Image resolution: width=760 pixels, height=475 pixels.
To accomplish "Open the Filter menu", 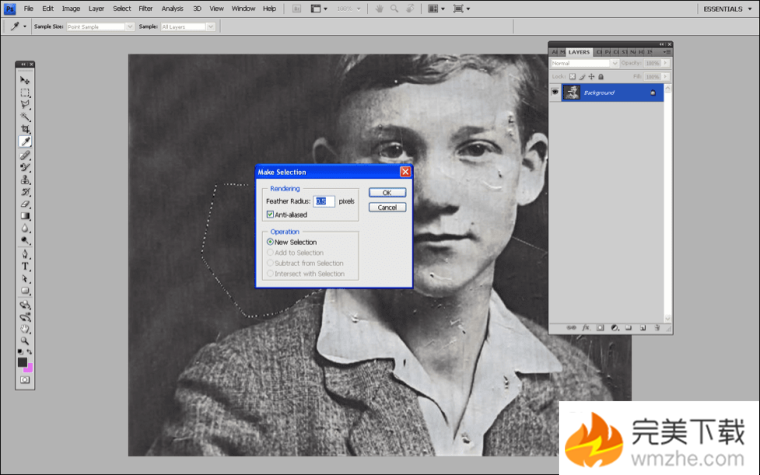I will (145, 8).
